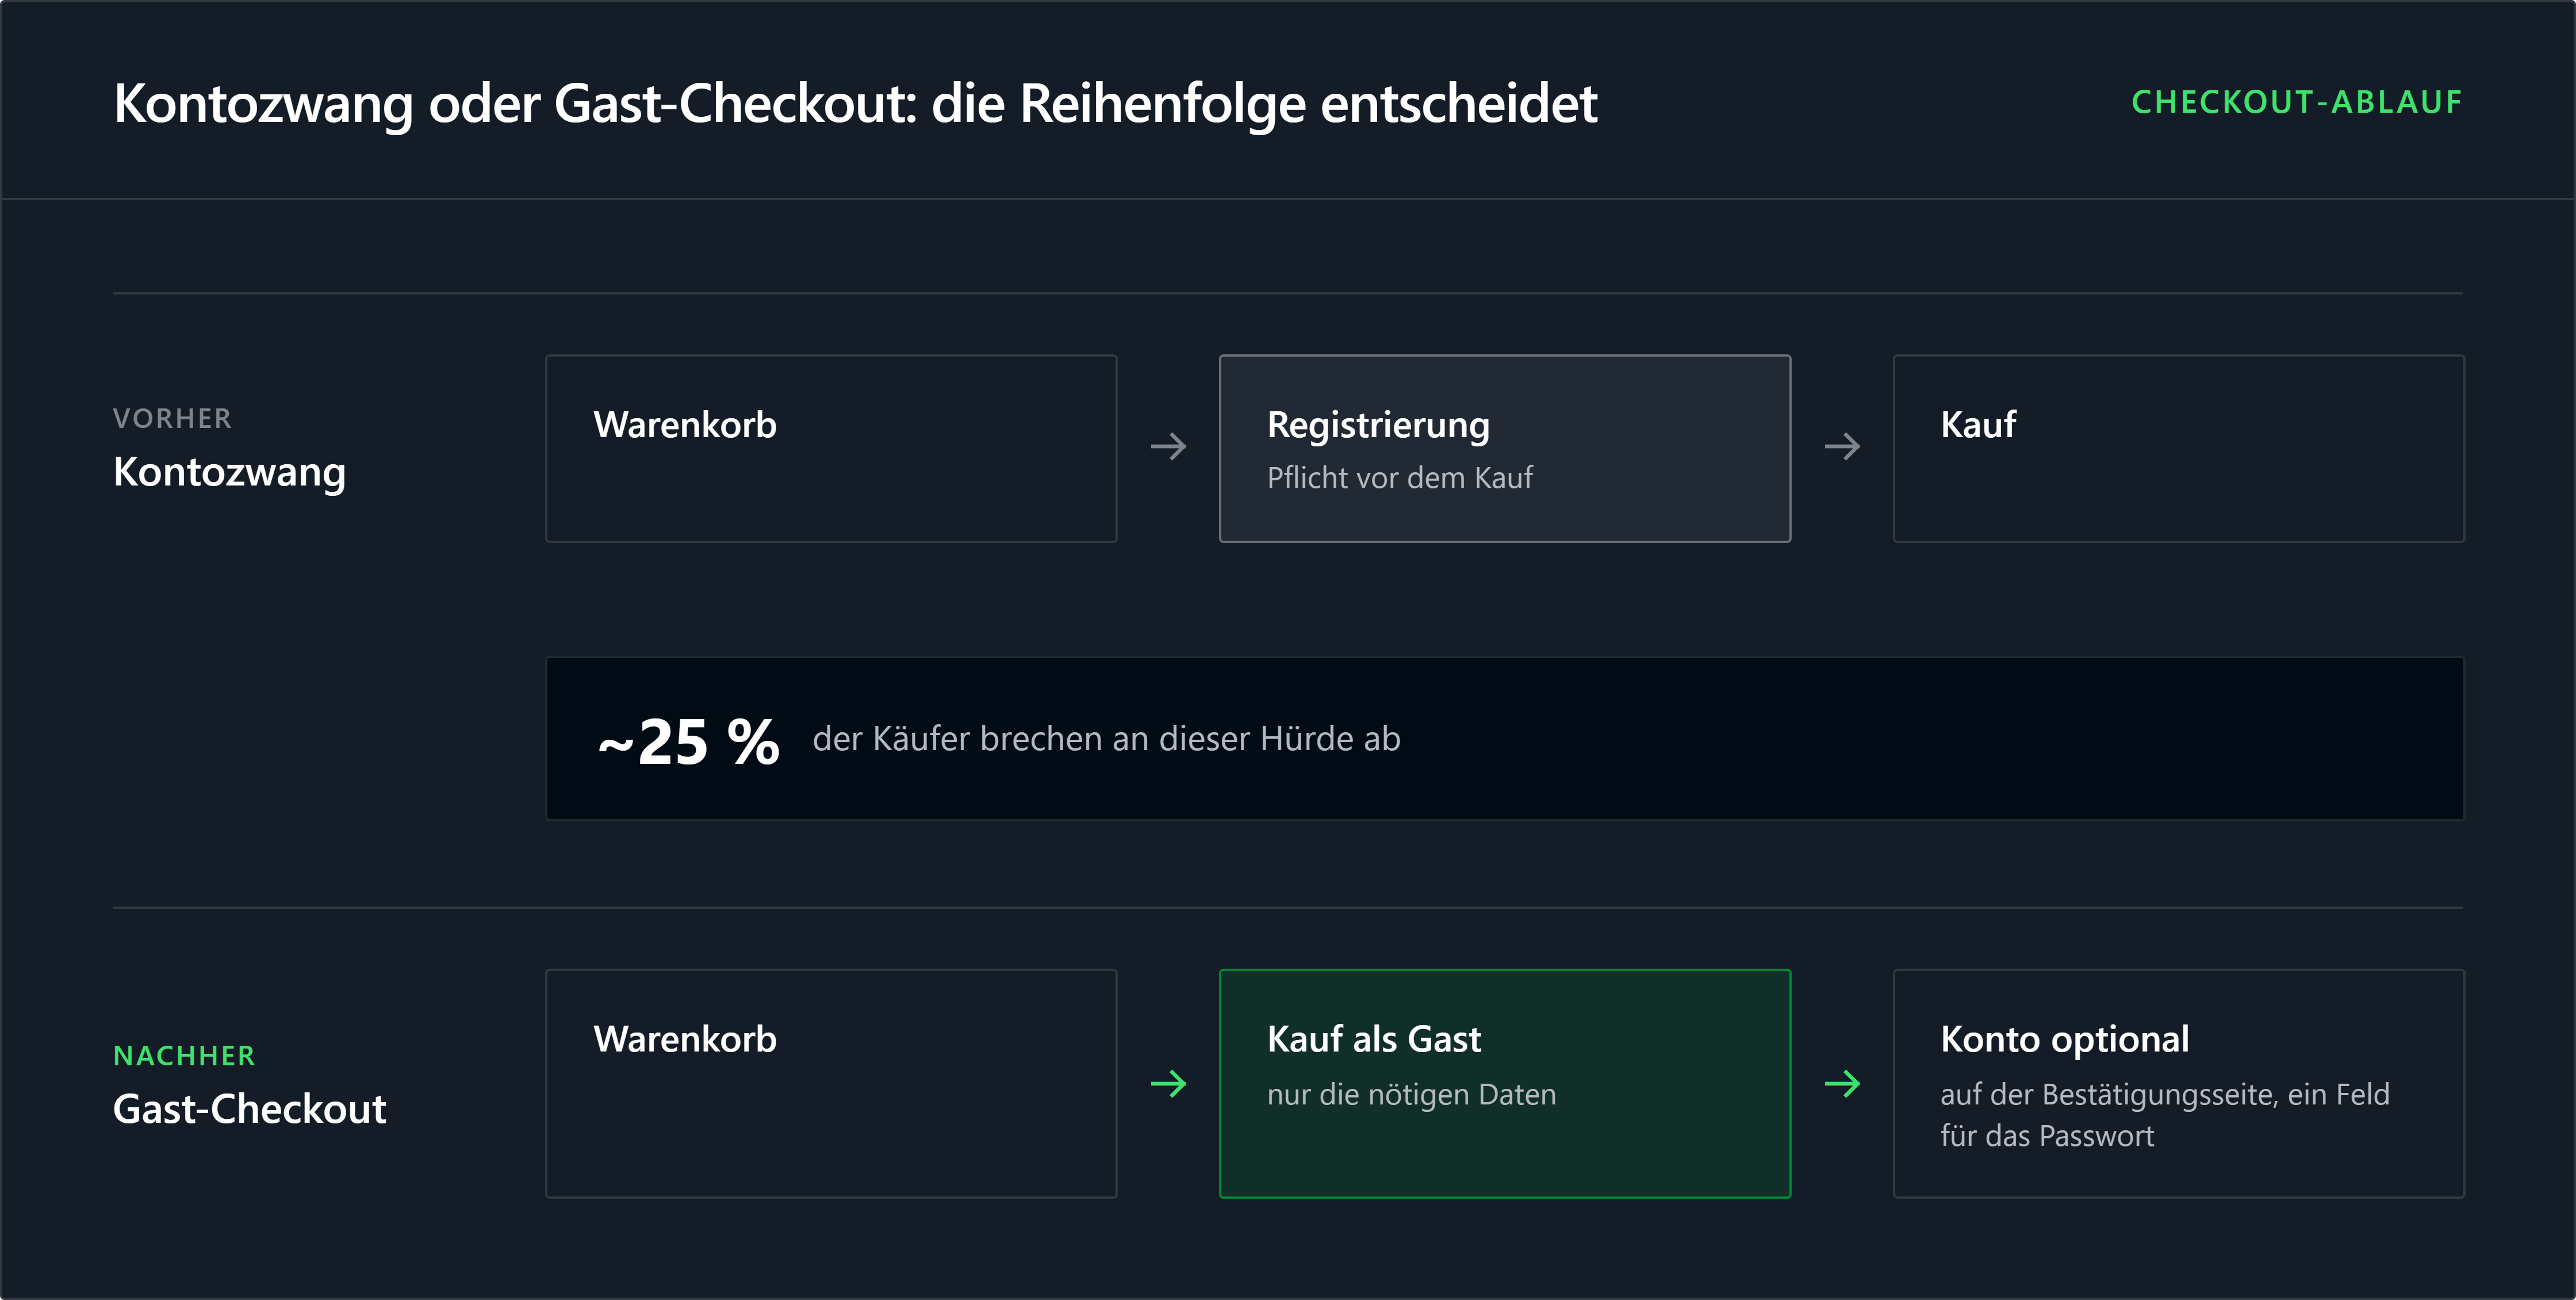This screenshot has height=1300, width=2576.
Task: Click the green arrow before Konto optional
Action: (1842, 1083)
